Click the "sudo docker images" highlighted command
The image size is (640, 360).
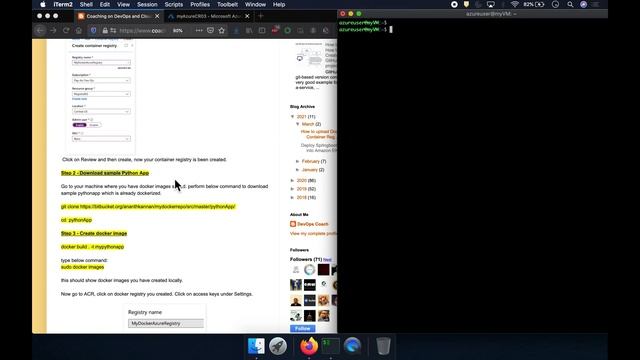point(82,267)
